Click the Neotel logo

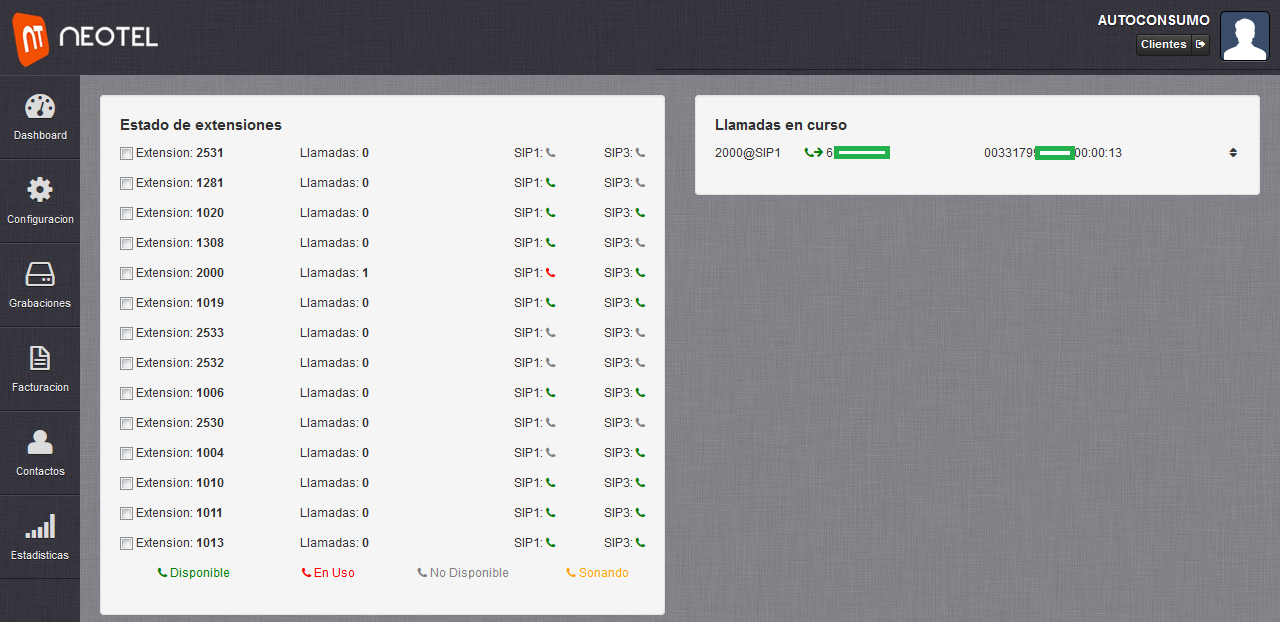(x=85, y=37)
